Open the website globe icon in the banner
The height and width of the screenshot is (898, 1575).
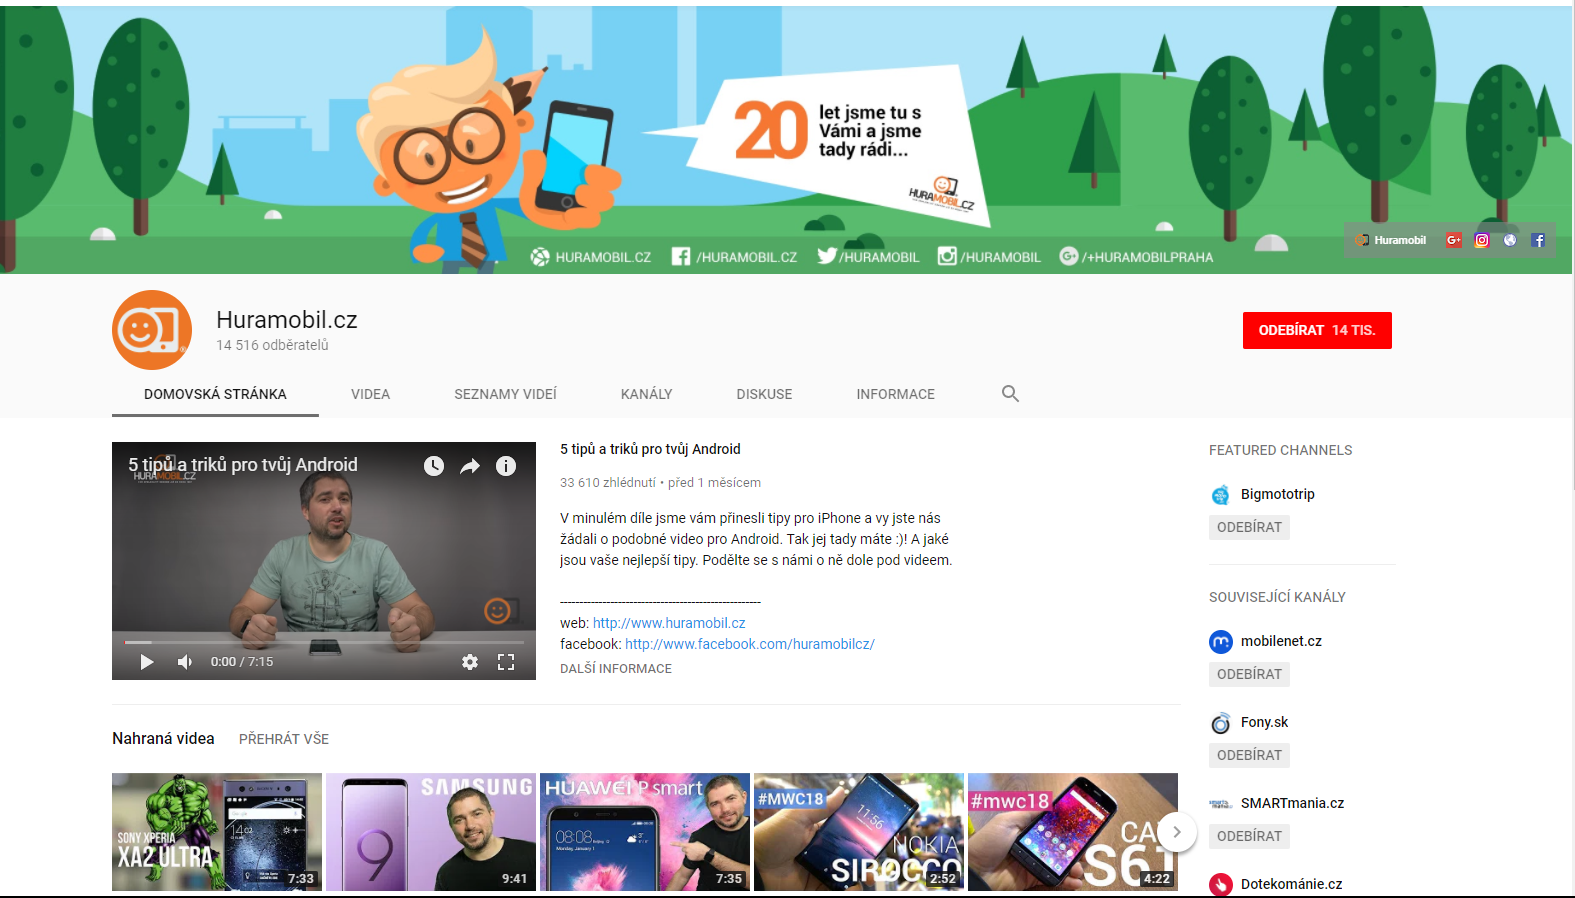[1510, 240]
